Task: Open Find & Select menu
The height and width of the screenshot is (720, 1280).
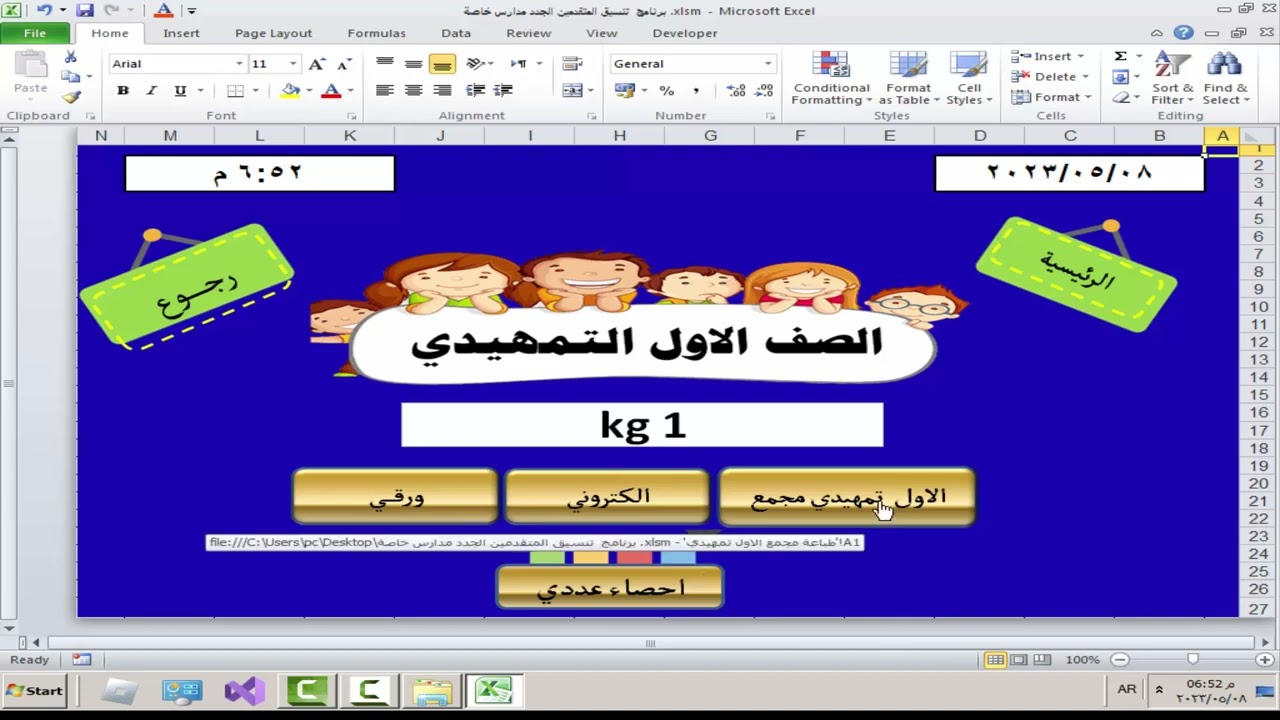Action: pyautogui.click(x=1224, y=78)
